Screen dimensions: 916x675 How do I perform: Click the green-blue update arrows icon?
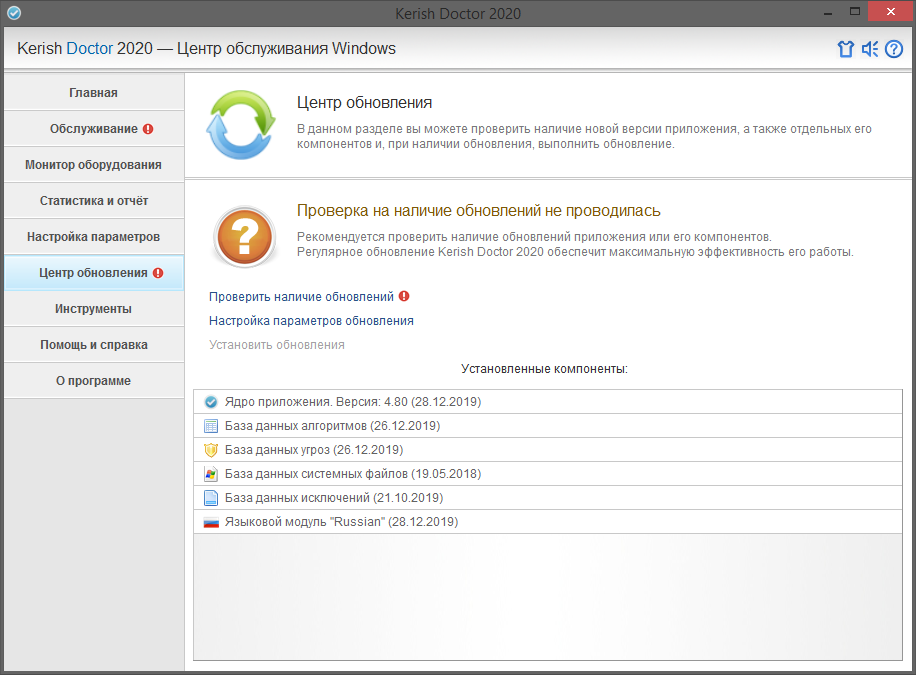pos(240,125)
